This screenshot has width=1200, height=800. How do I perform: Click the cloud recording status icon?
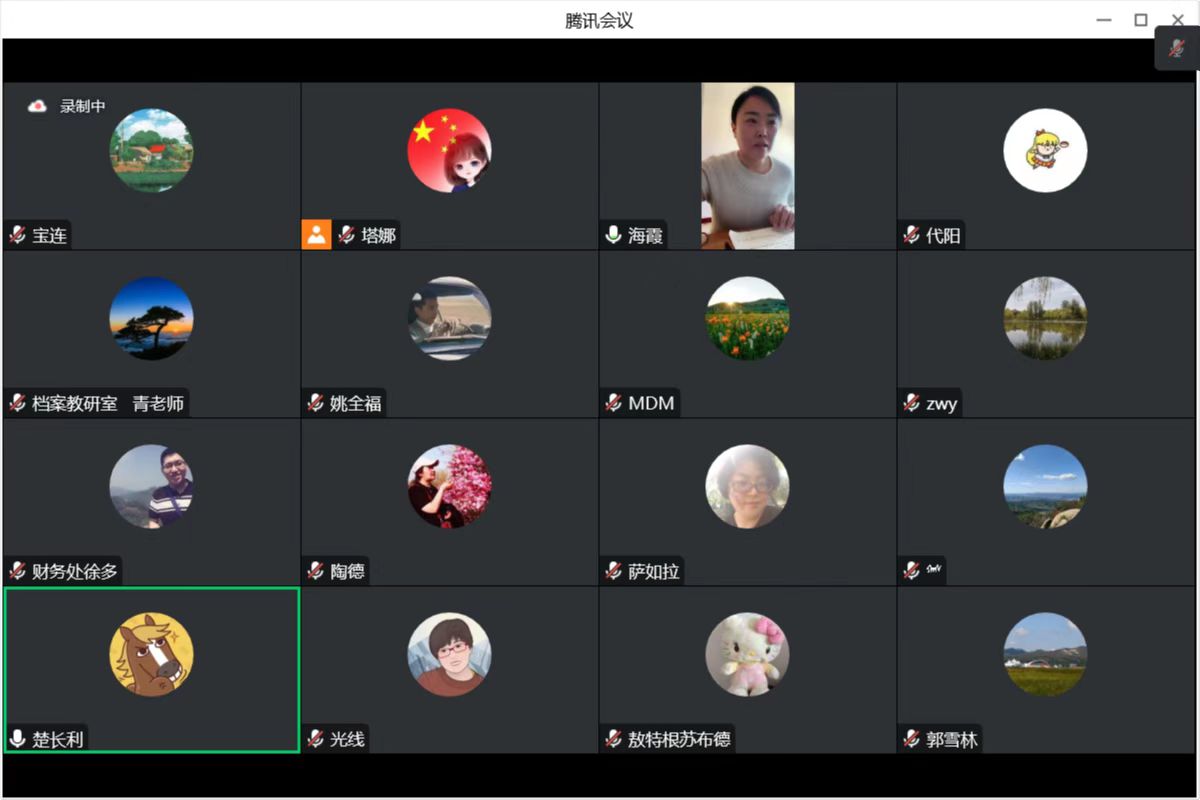37,106
